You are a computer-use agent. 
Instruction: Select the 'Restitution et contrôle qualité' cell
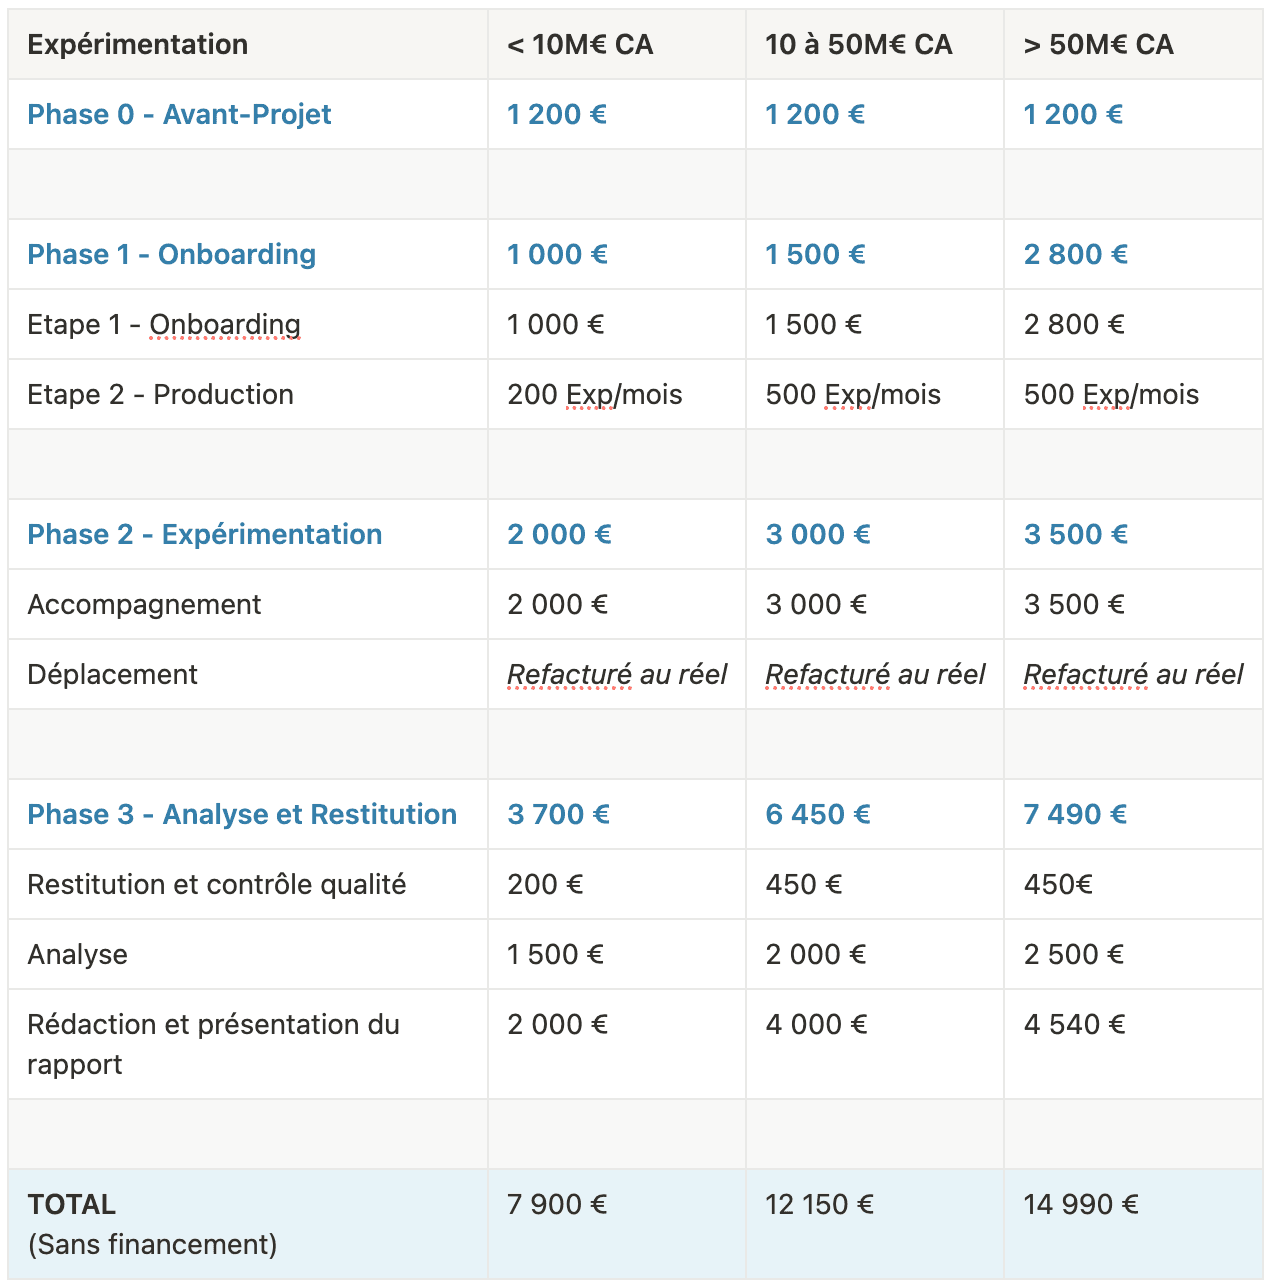(217, 885)
